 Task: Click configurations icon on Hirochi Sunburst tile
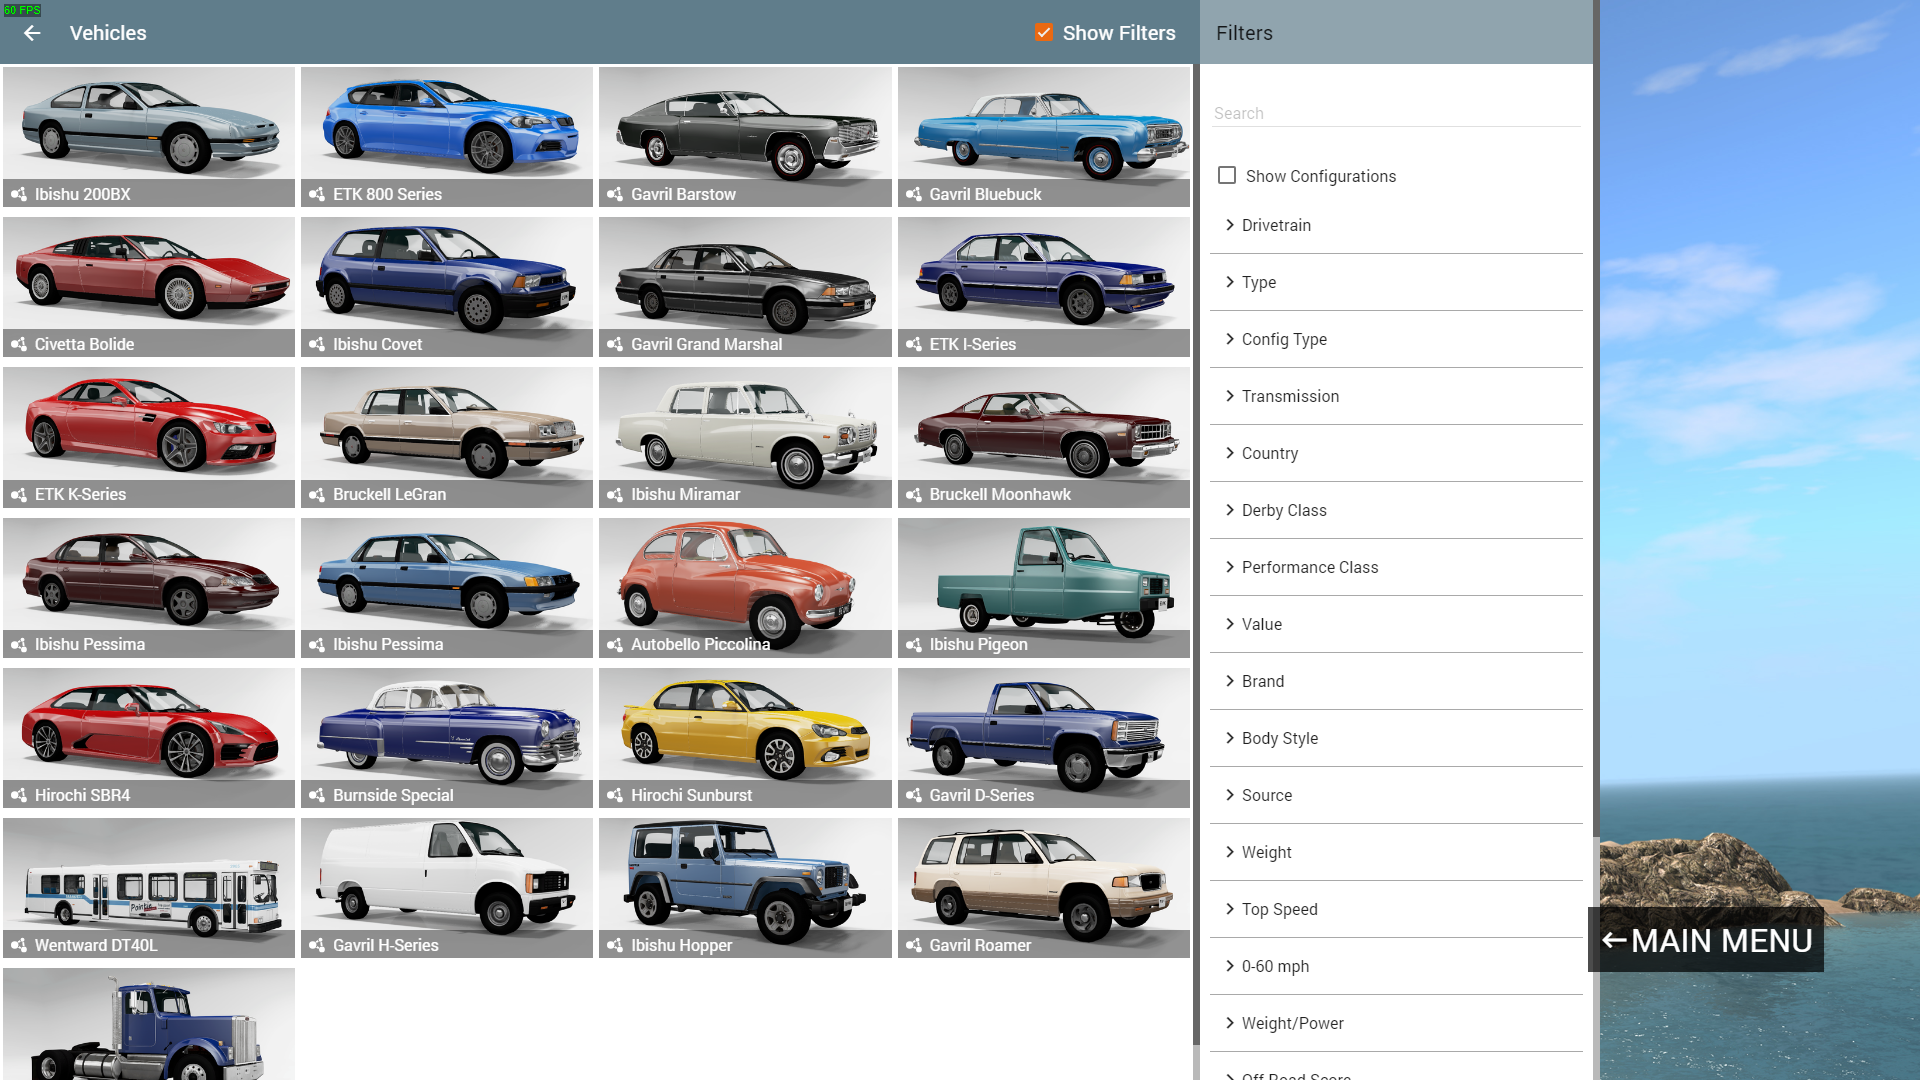tap(615, 795)
